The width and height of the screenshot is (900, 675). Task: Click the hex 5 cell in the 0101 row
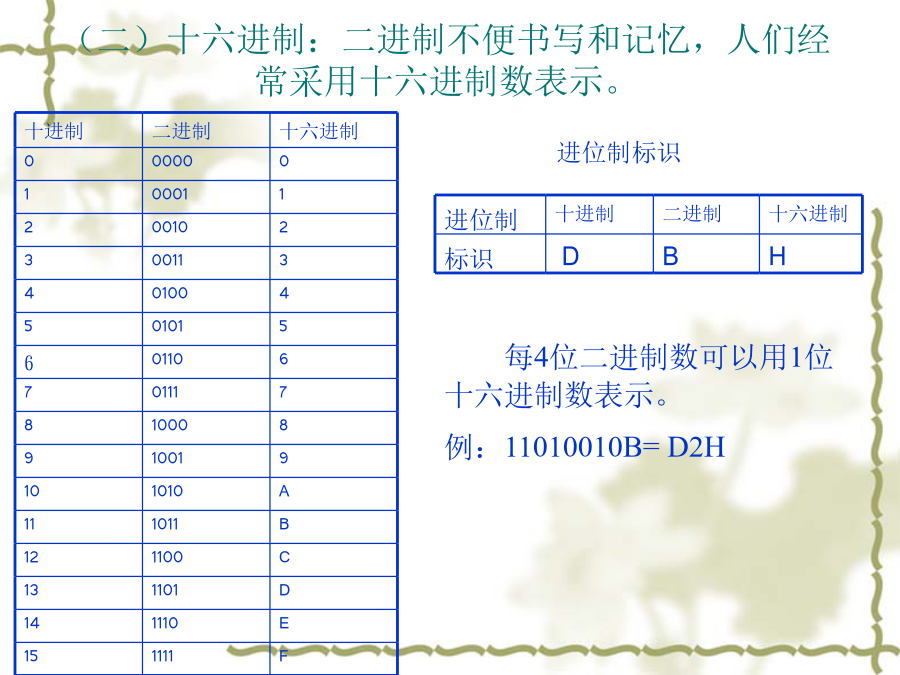coord(333,329)
